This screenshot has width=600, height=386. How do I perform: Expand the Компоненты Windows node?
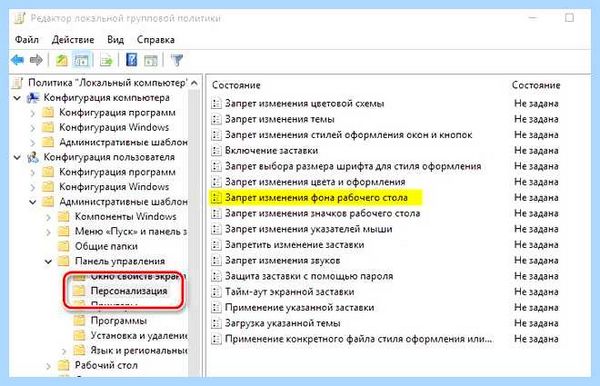pos(49,217)
